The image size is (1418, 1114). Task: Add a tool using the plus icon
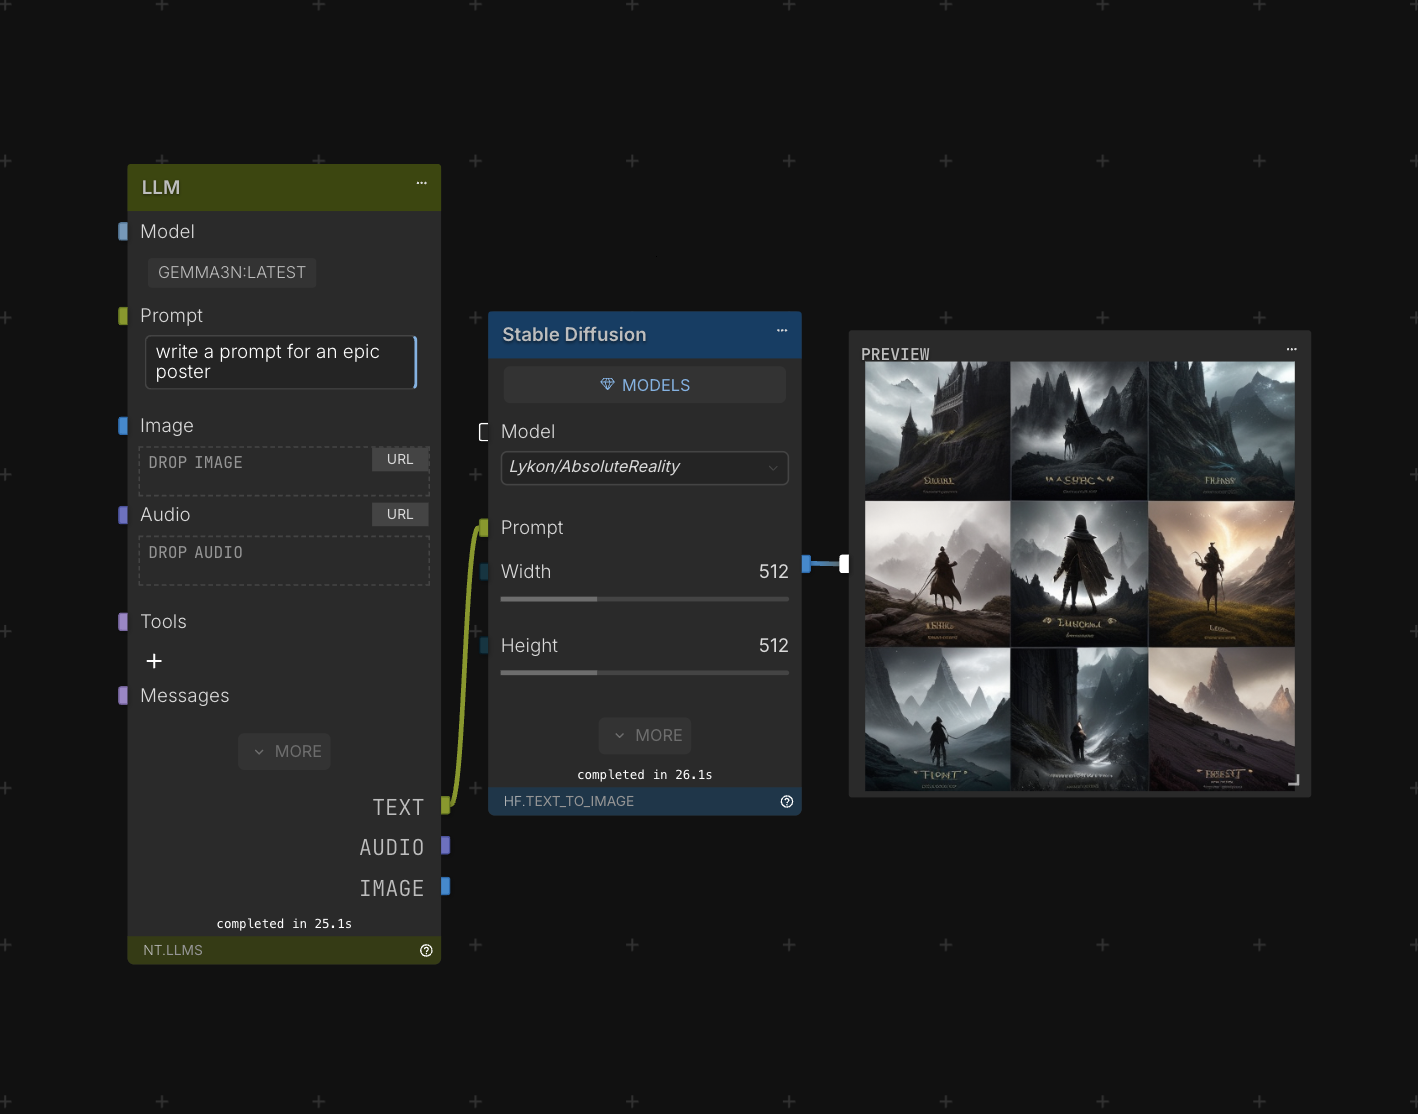[154, 661]
